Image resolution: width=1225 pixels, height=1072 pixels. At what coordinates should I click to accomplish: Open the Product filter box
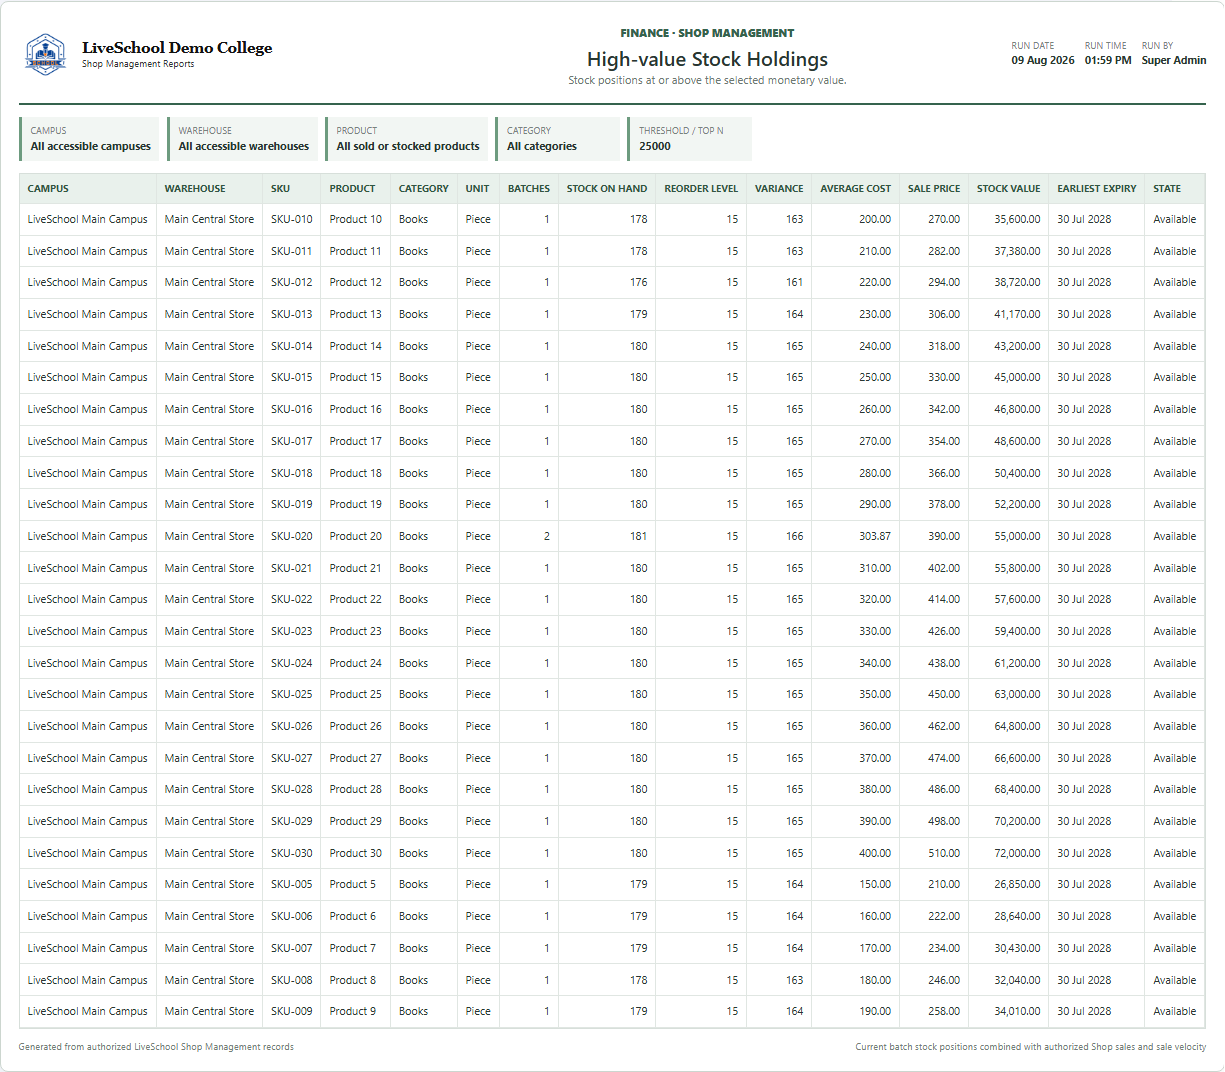click(x=407, y=139)
